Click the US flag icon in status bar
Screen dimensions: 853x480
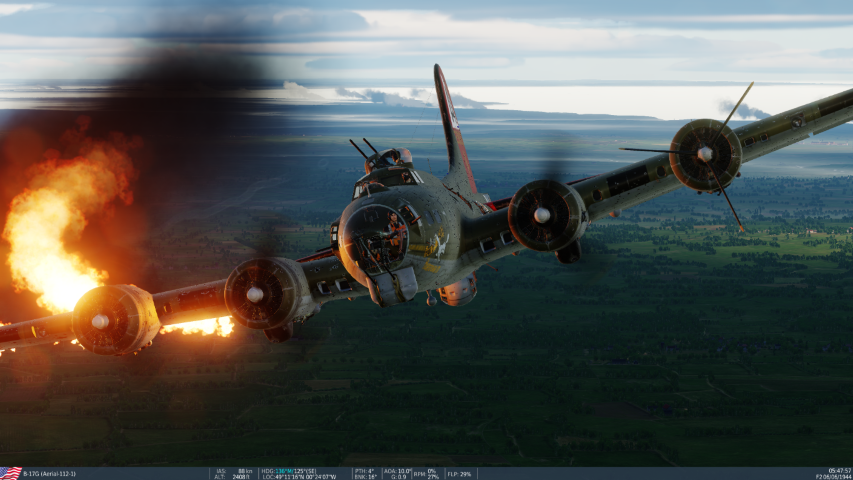[10, 473]
